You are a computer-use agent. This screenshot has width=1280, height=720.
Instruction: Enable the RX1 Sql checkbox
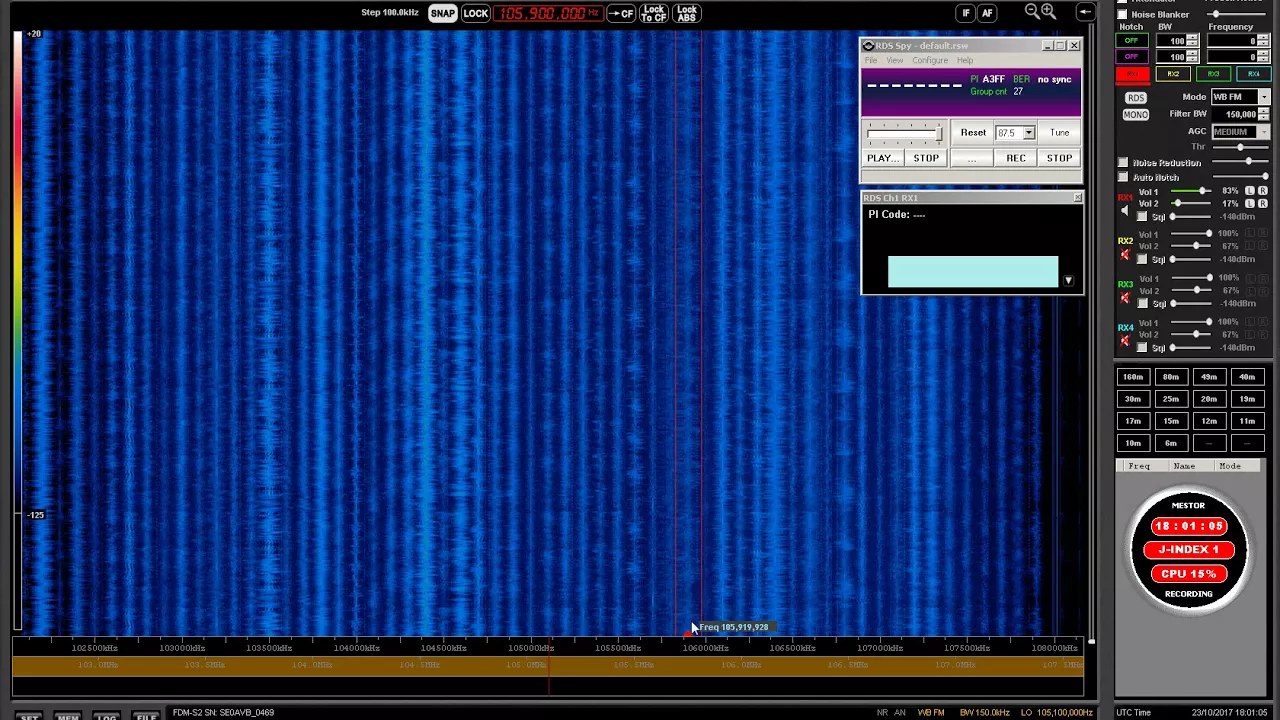(x=1142, y=216)
